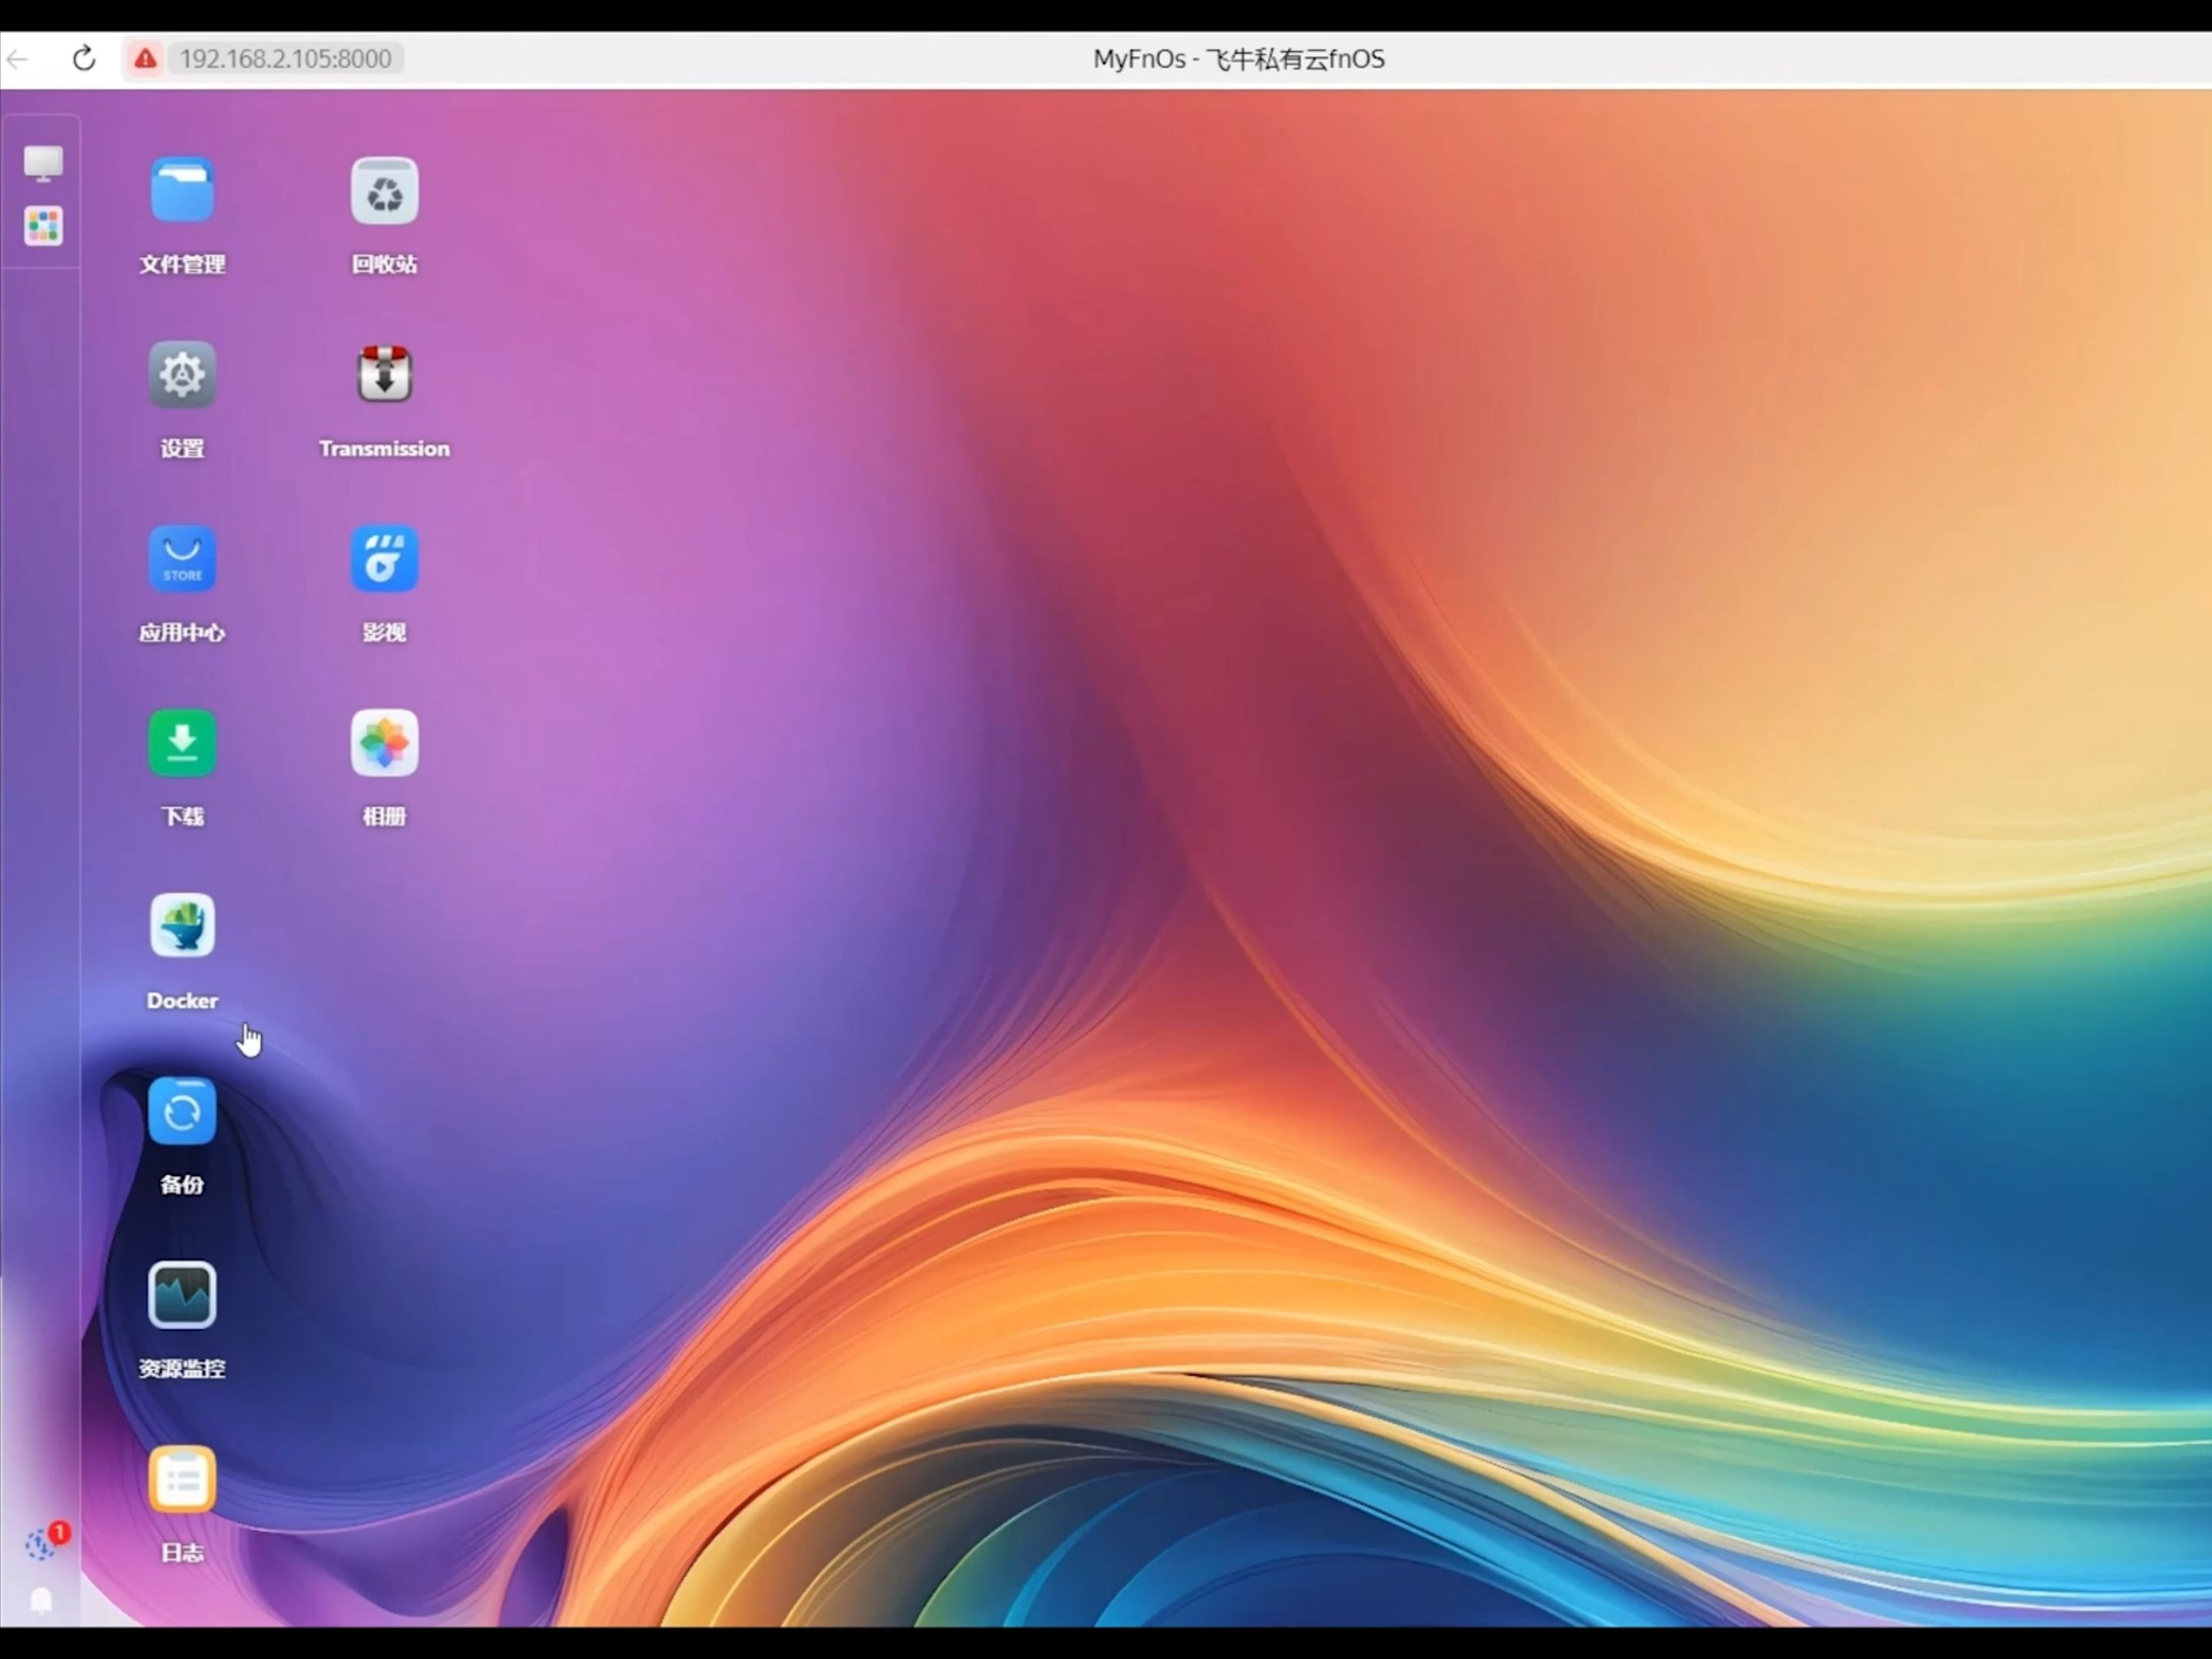Click the red security warning icon
Viewport: 2212px width, 1659px height.
[146, 59]
